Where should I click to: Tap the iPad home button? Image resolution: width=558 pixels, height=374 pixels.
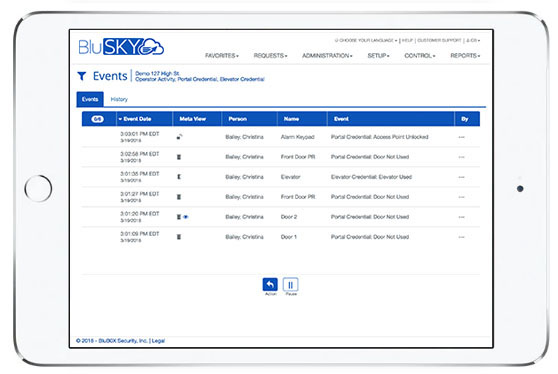[x=38, y=188]
